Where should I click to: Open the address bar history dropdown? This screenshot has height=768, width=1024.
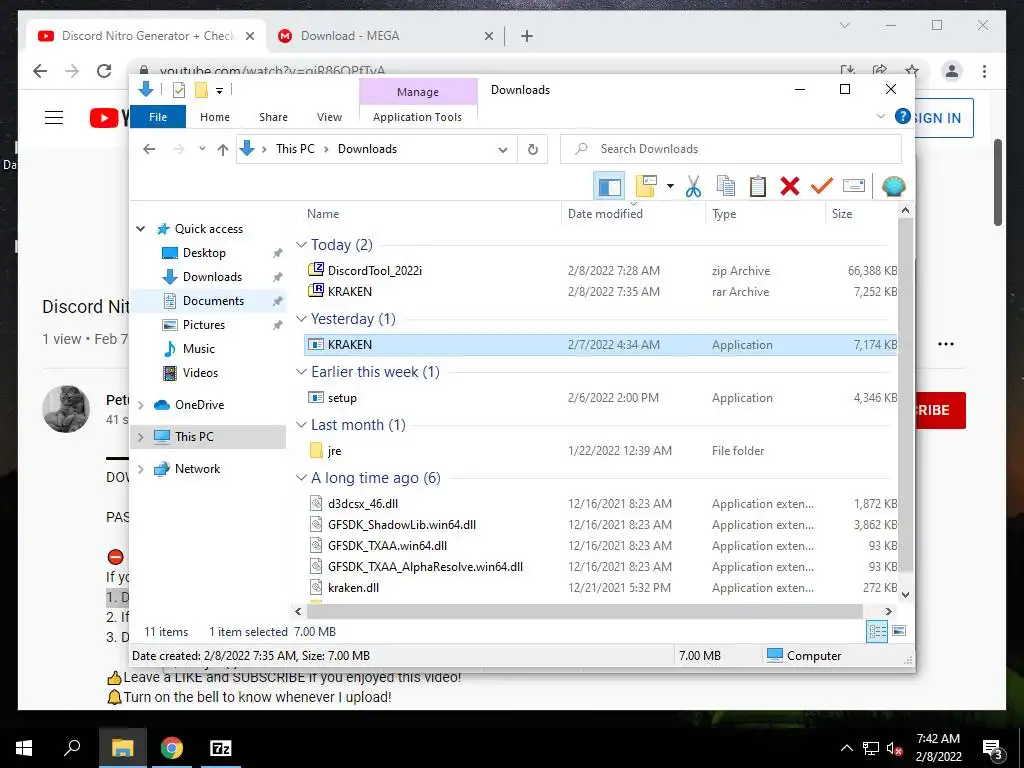(x=503, y=150)
